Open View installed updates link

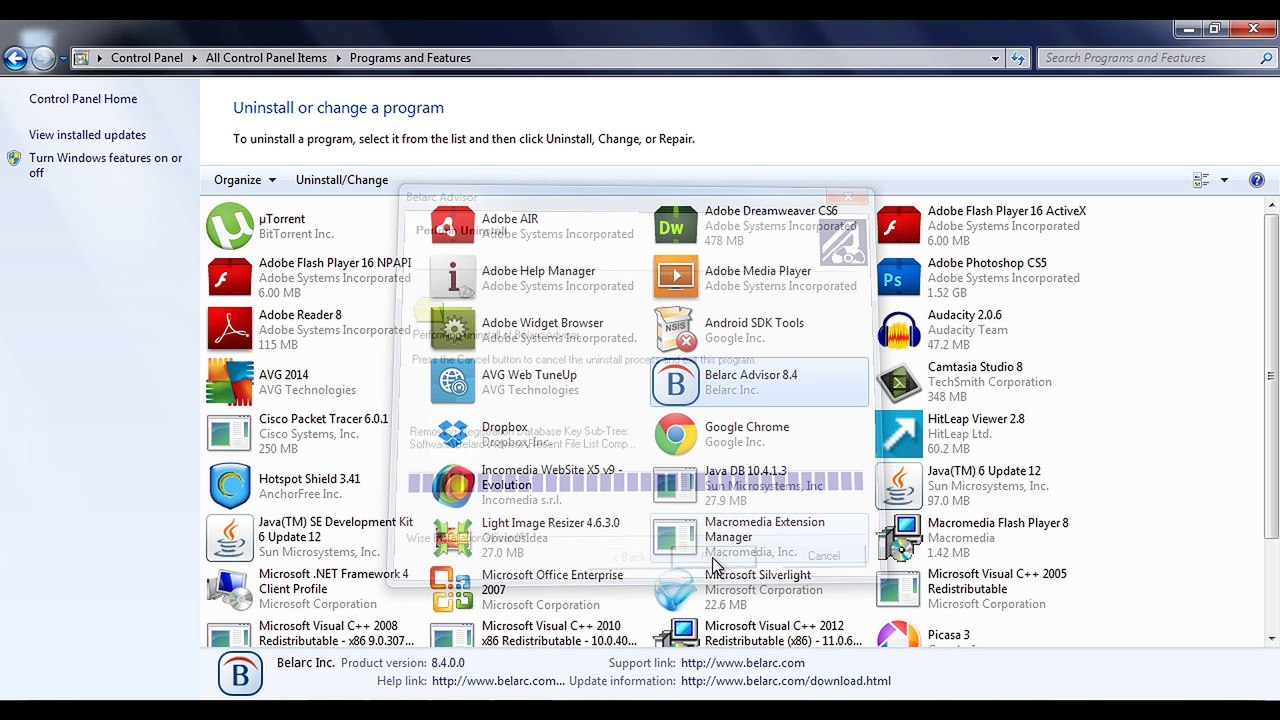87,135
